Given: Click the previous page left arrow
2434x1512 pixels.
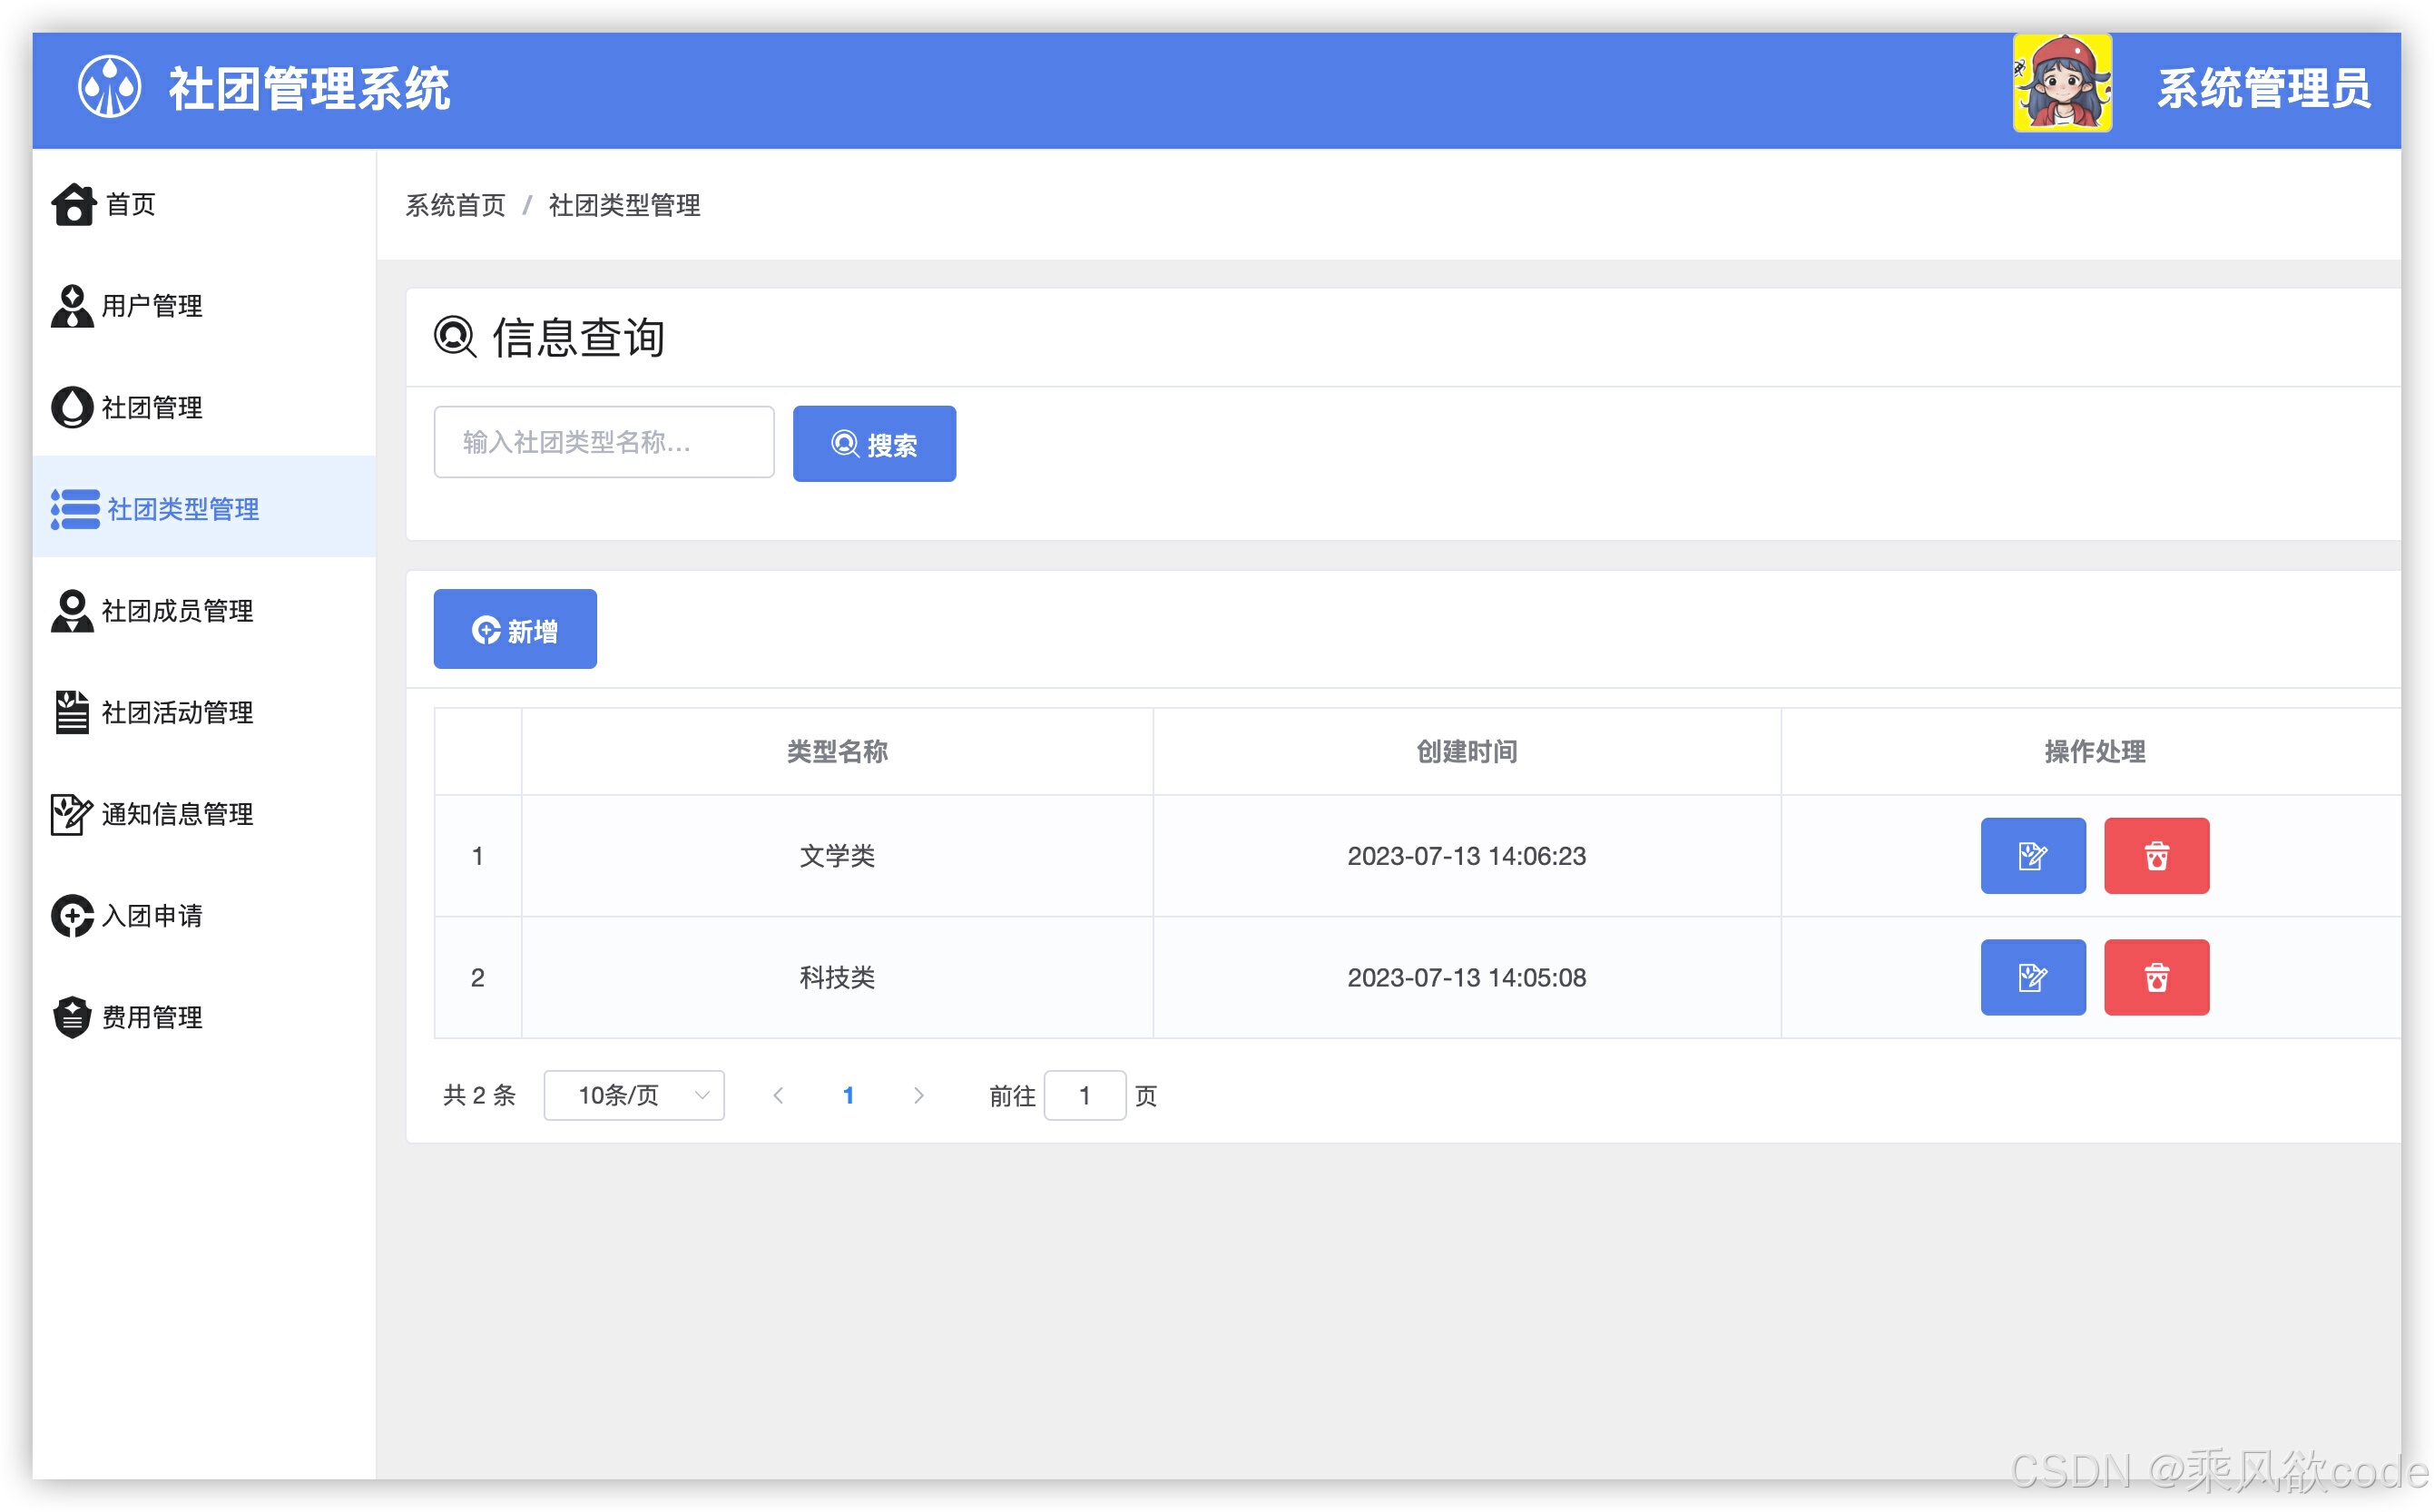Looking at the screenshot, I should pyautogui.click(x=779, y=1095).
